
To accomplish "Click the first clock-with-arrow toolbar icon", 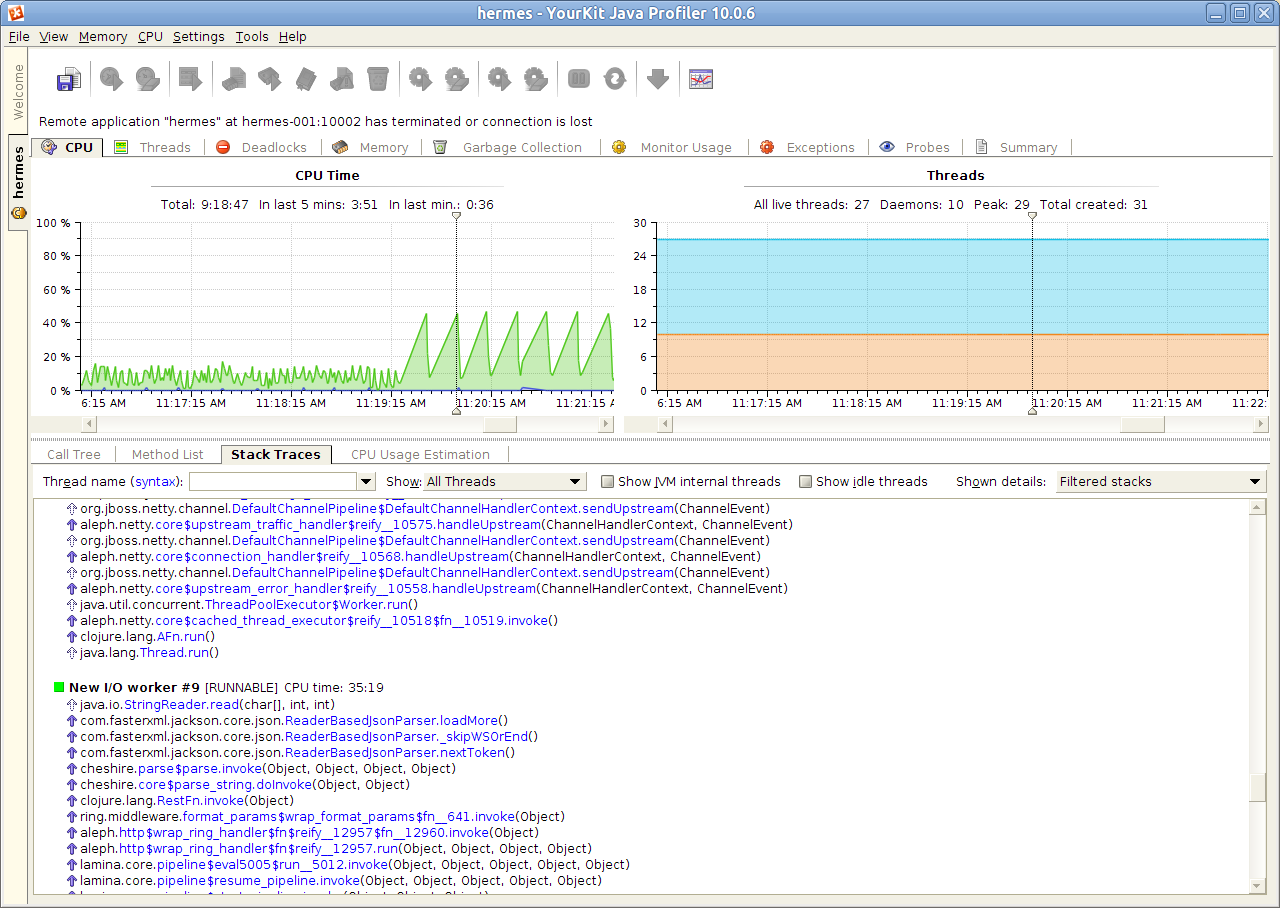I will 111,79.
